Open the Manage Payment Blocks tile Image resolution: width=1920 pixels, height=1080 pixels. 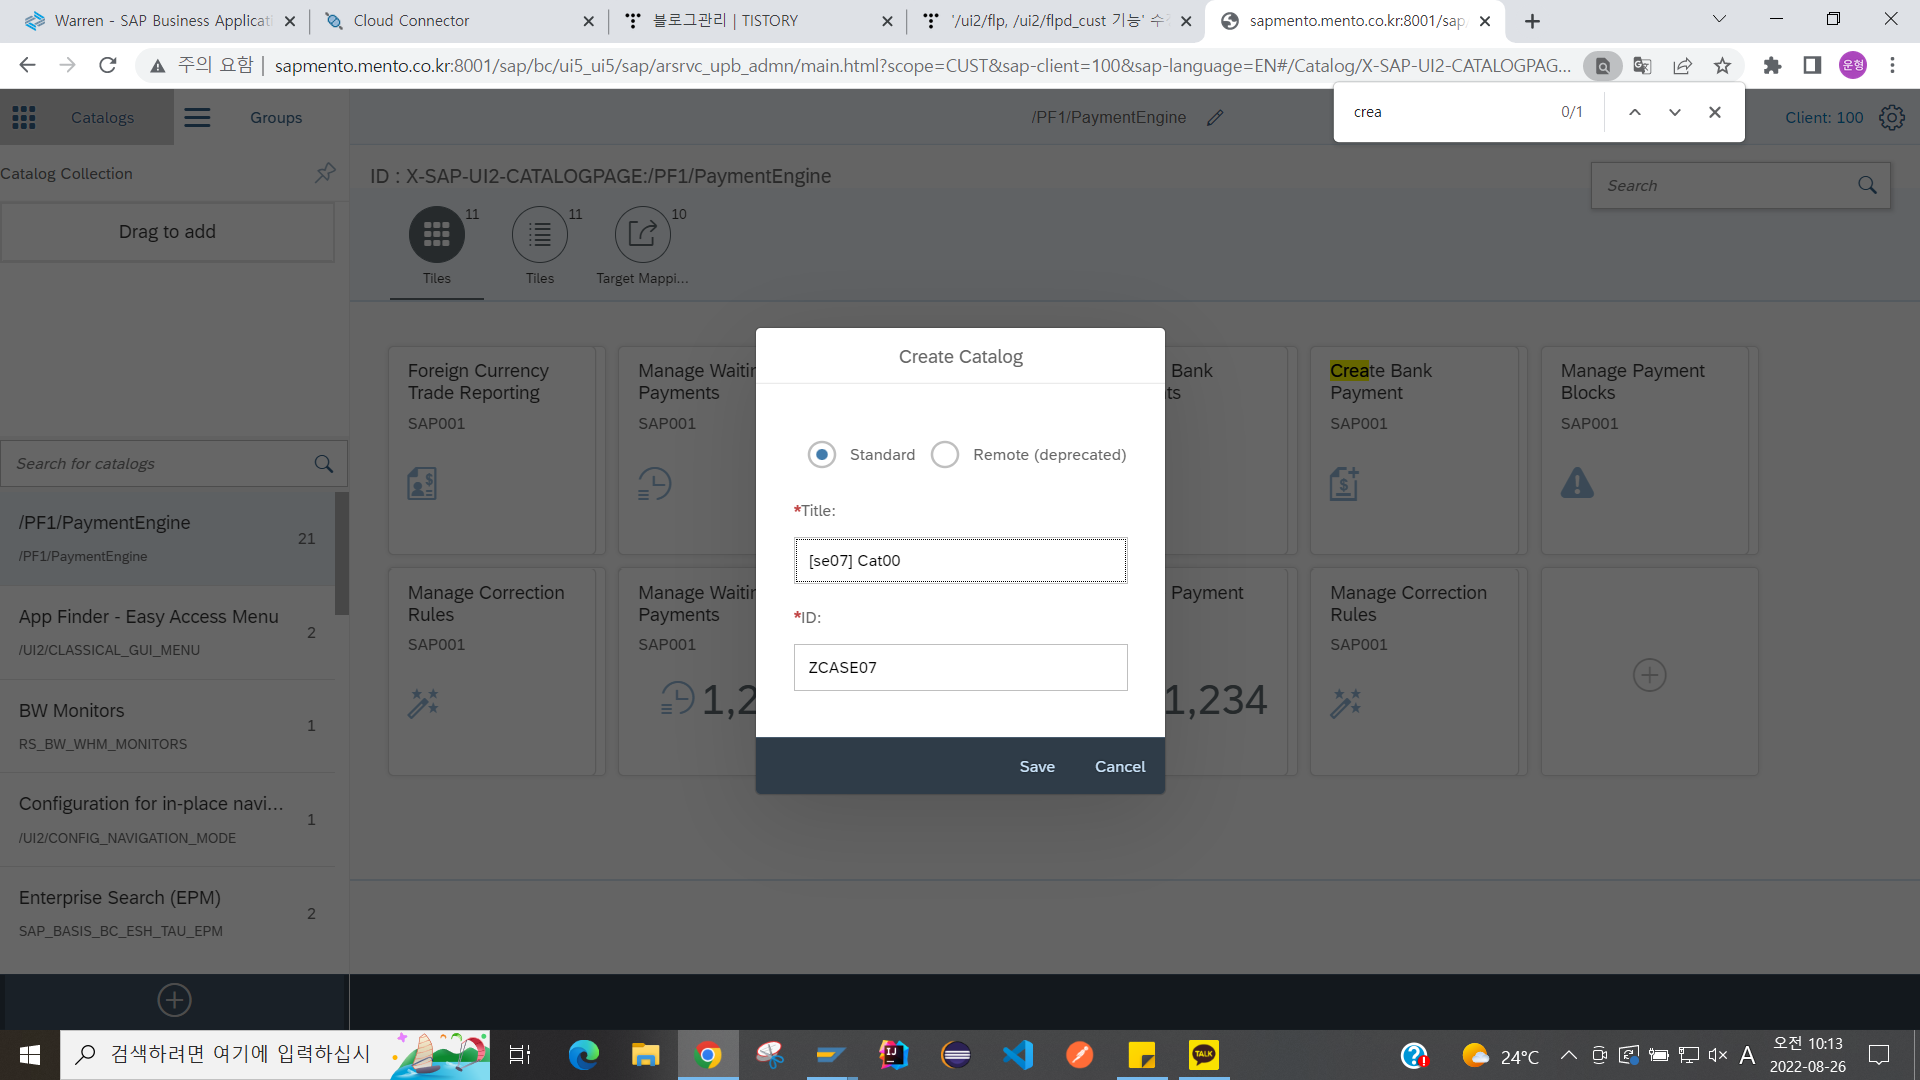coord(1649,450)
